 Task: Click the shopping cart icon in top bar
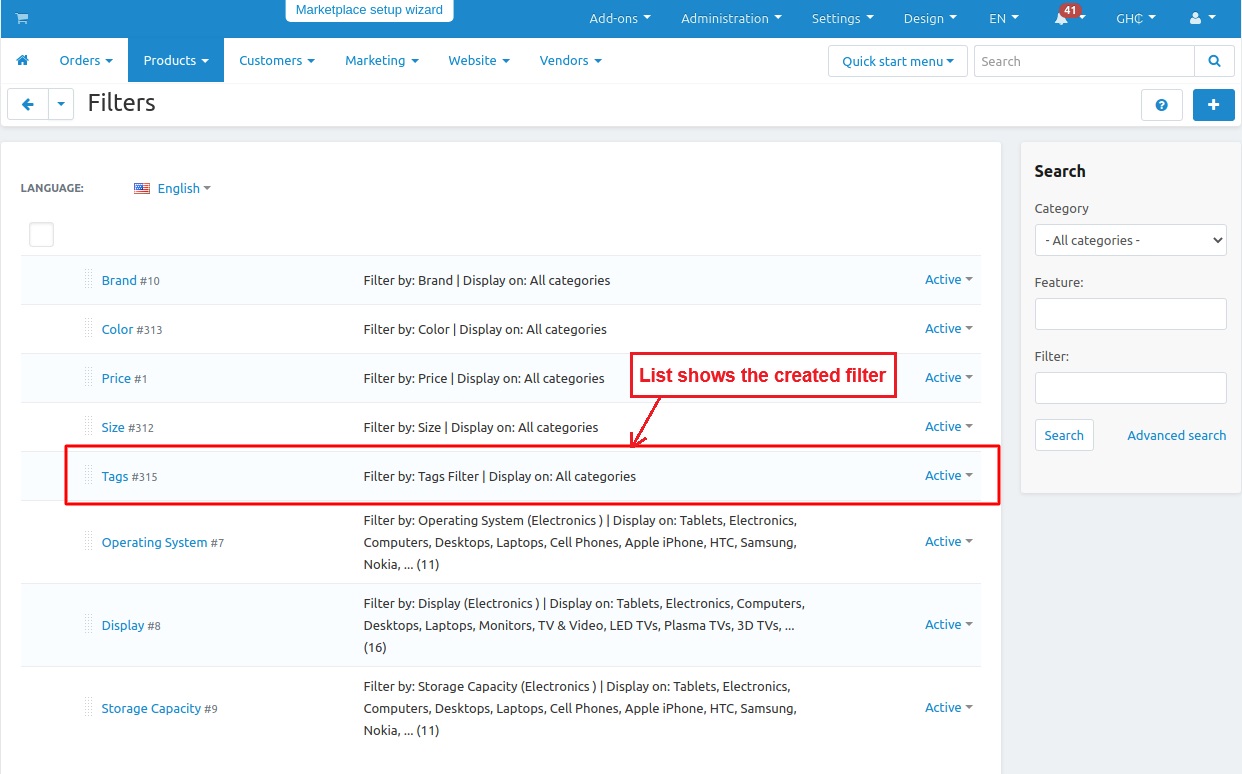(x=22, y=19)
